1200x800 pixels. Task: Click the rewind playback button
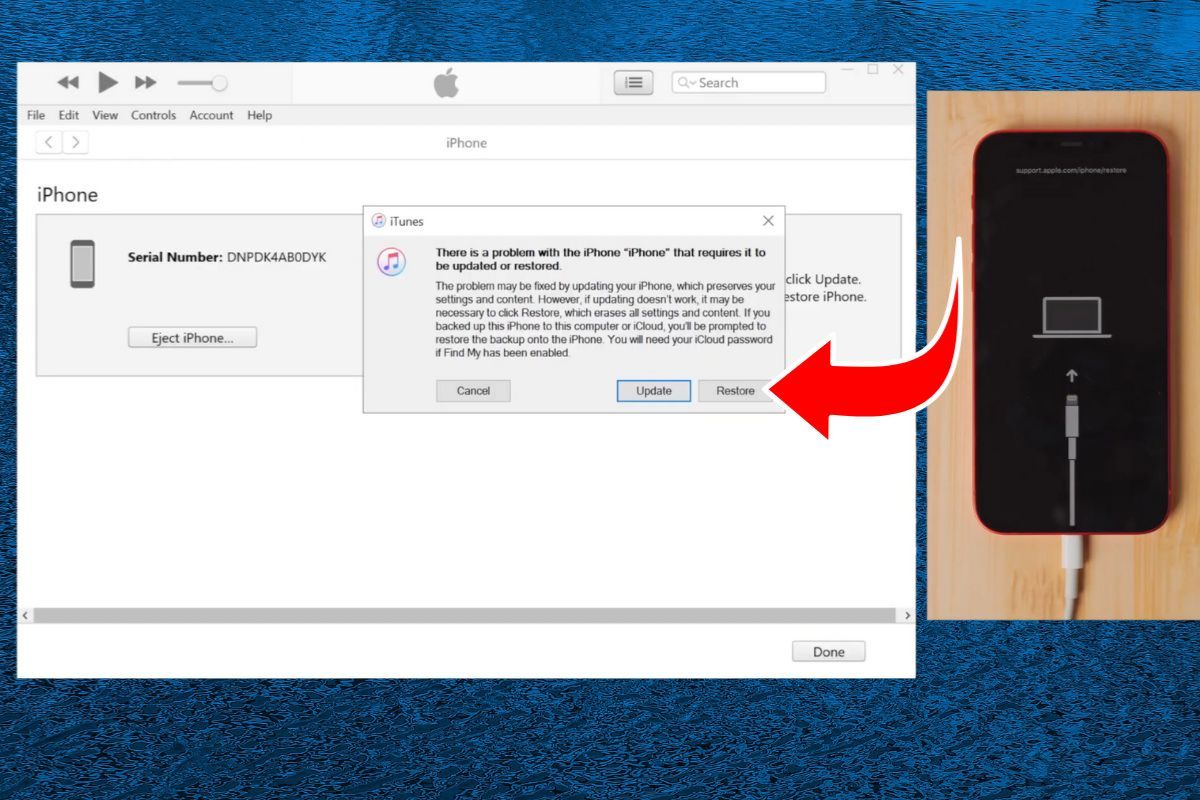click(x=68, y=83)
